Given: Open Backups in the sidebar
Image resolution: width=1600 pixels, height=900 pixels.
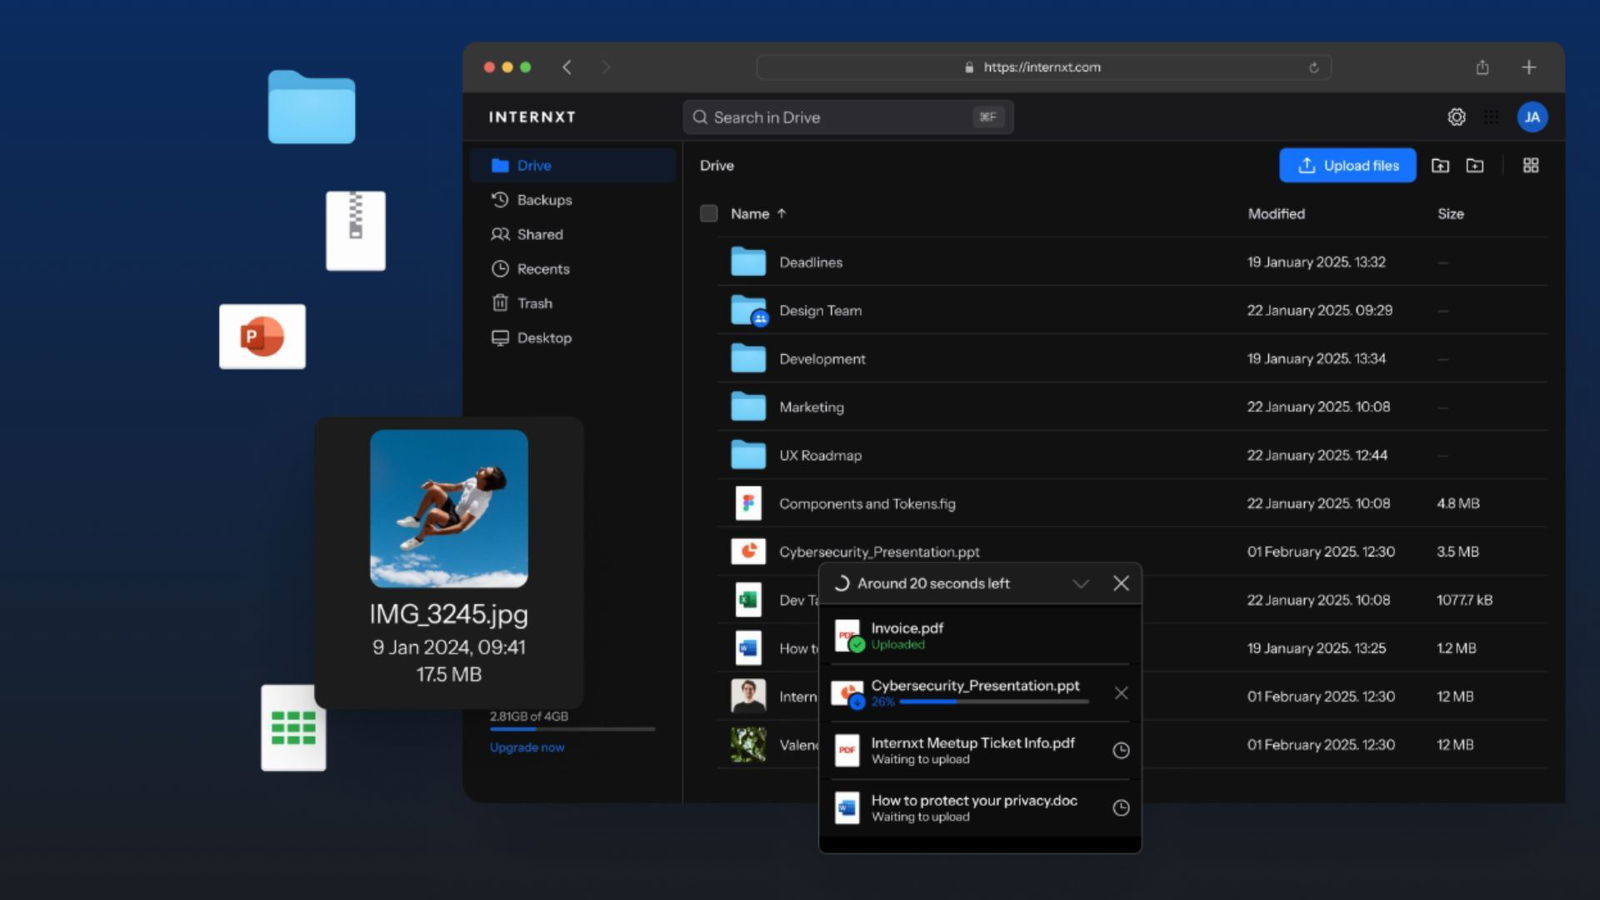Looking at the screenshot, I should [543, 200].
